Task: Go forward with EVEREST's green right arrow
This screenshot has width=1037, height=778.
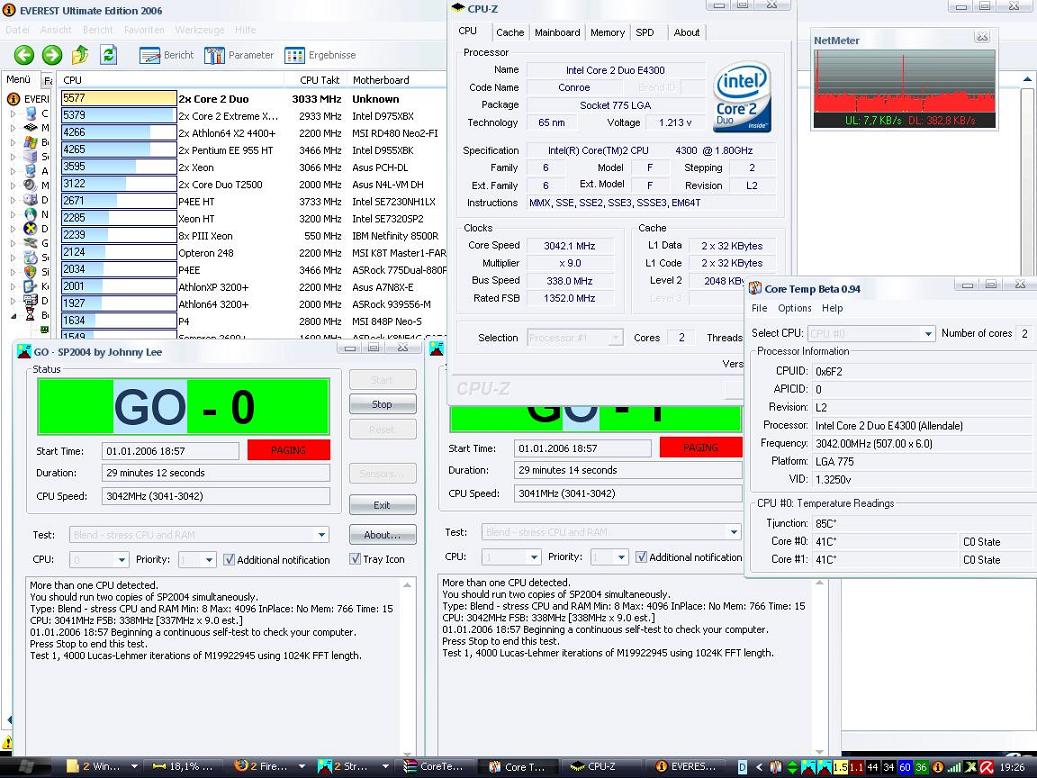Action: tap(52, 55)
